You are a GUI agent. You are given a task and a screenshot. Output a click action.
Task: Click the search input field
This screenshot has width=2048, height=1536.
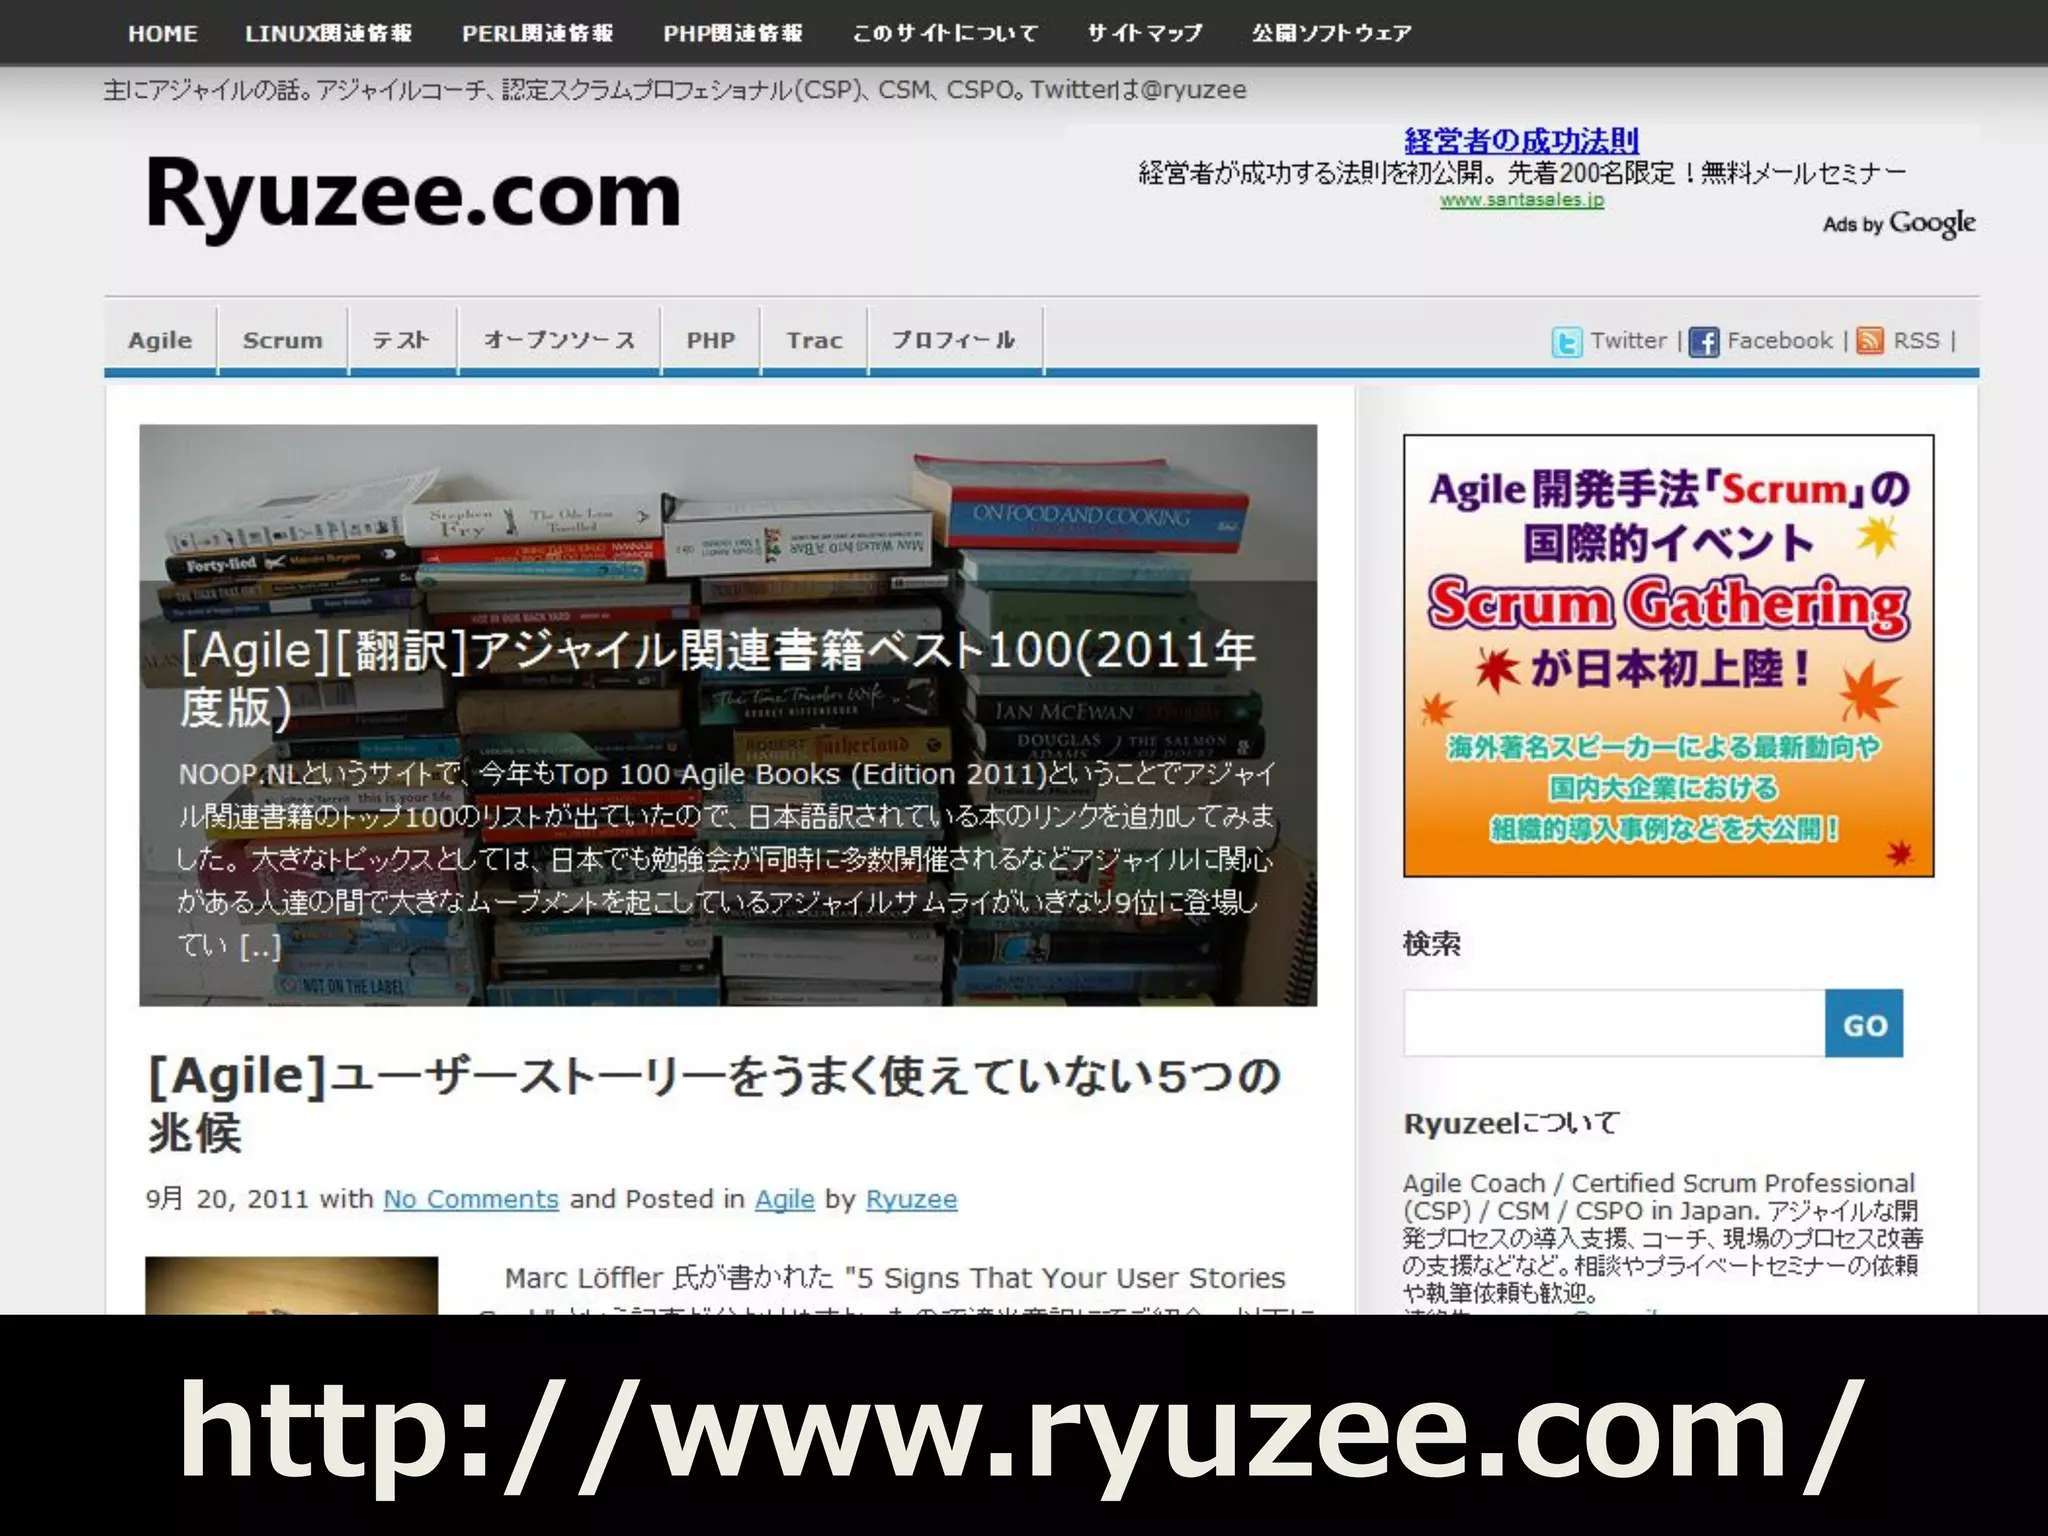click(1613, 1024)
